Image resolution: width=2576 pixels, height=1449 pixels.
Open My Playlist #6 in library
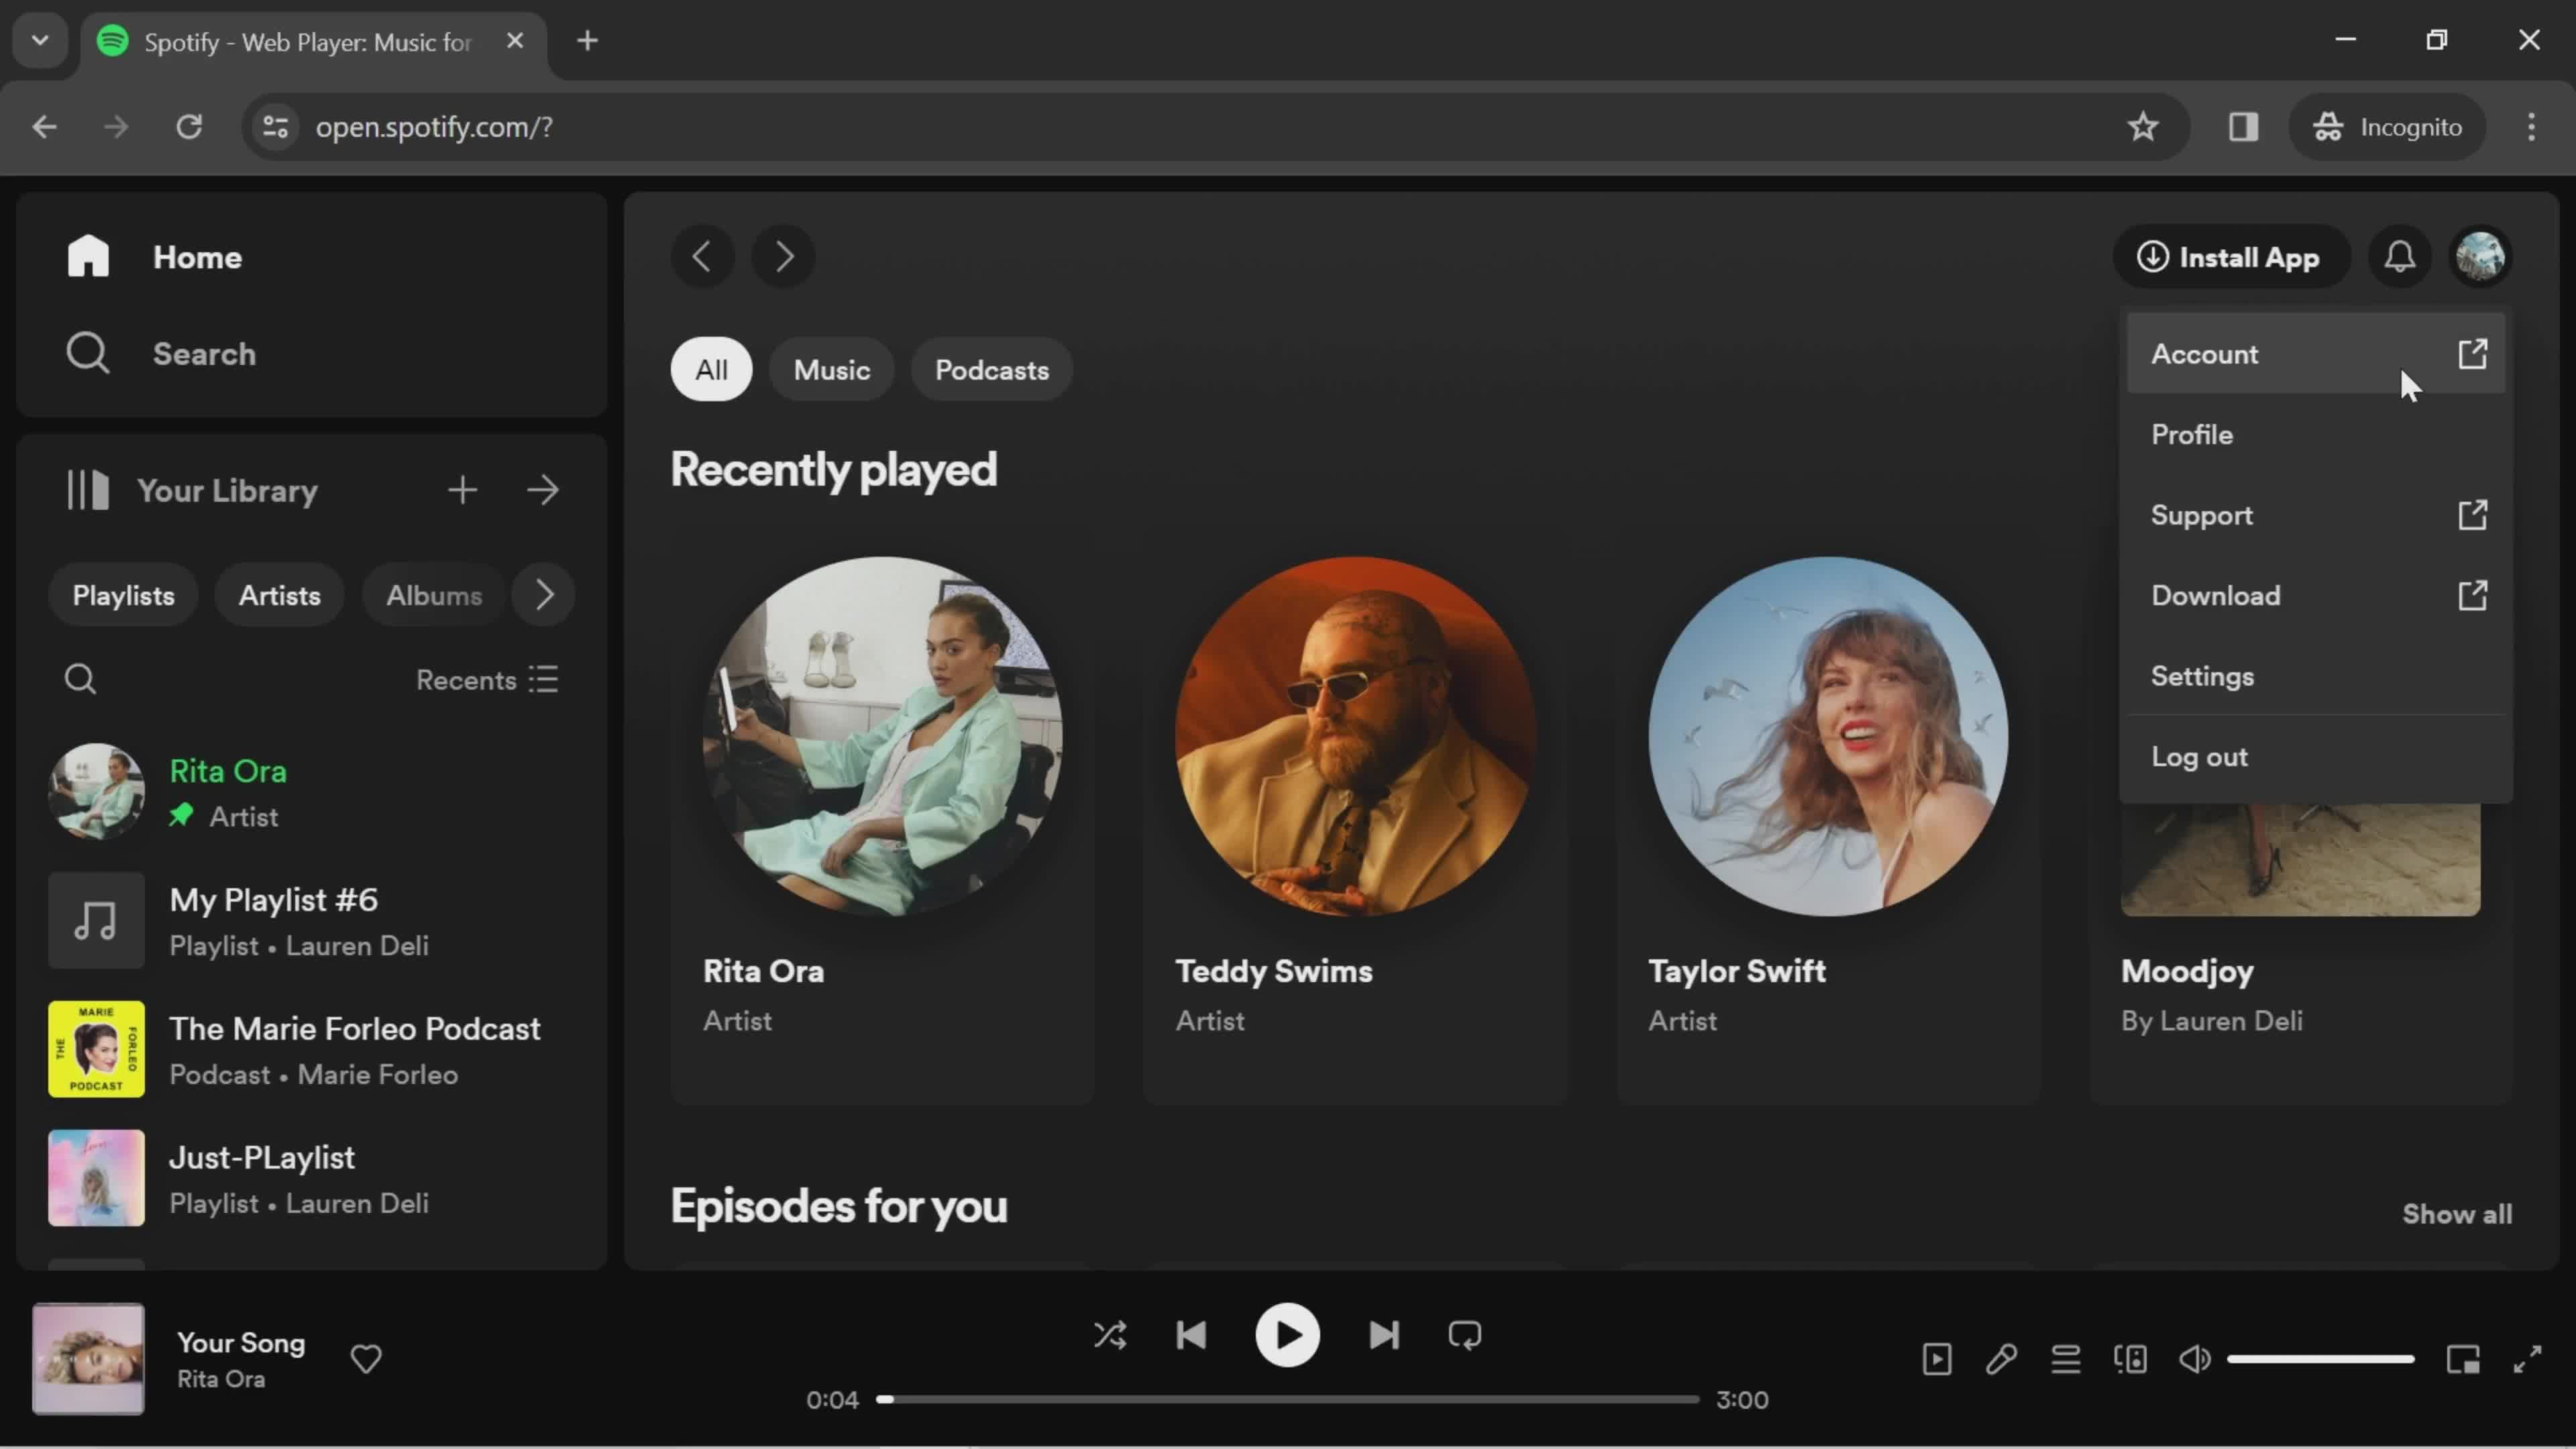312,921
